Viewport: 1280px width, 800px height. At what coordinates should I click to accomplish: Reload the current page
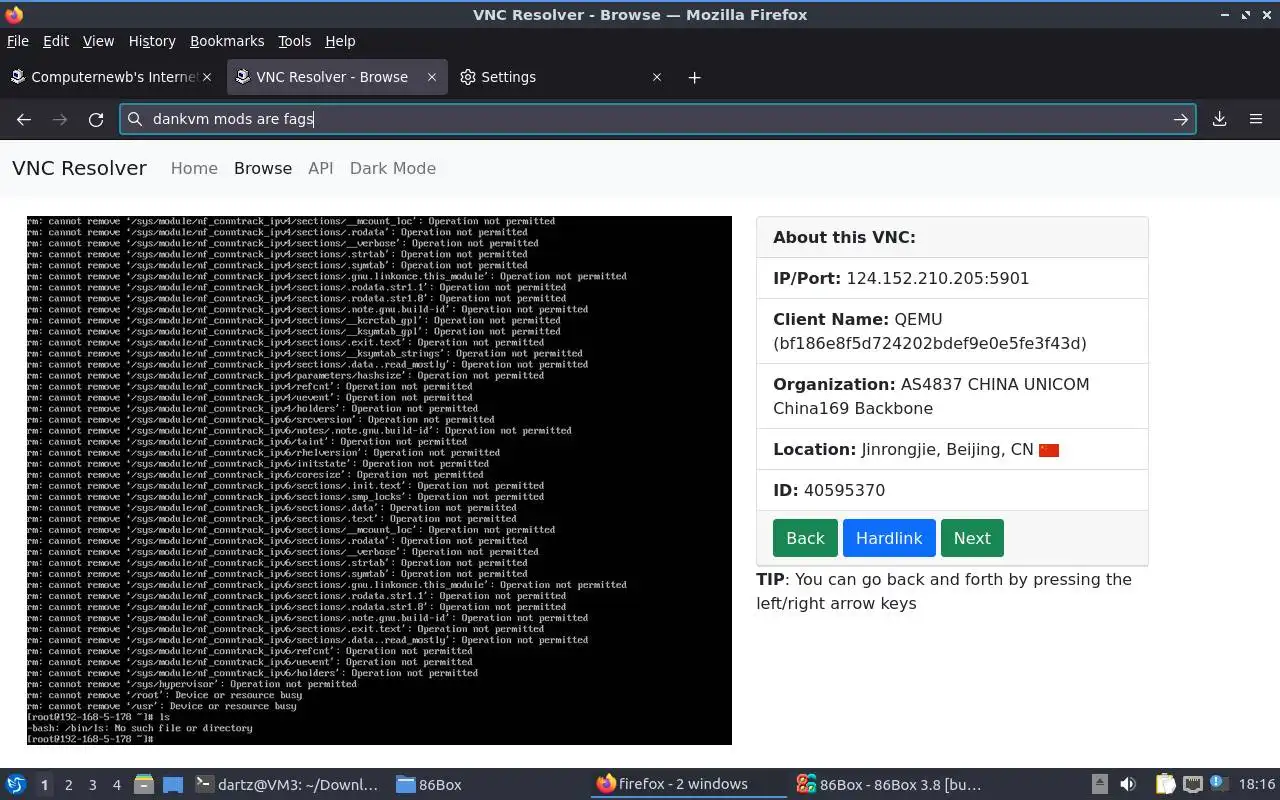tap(96, 119)
